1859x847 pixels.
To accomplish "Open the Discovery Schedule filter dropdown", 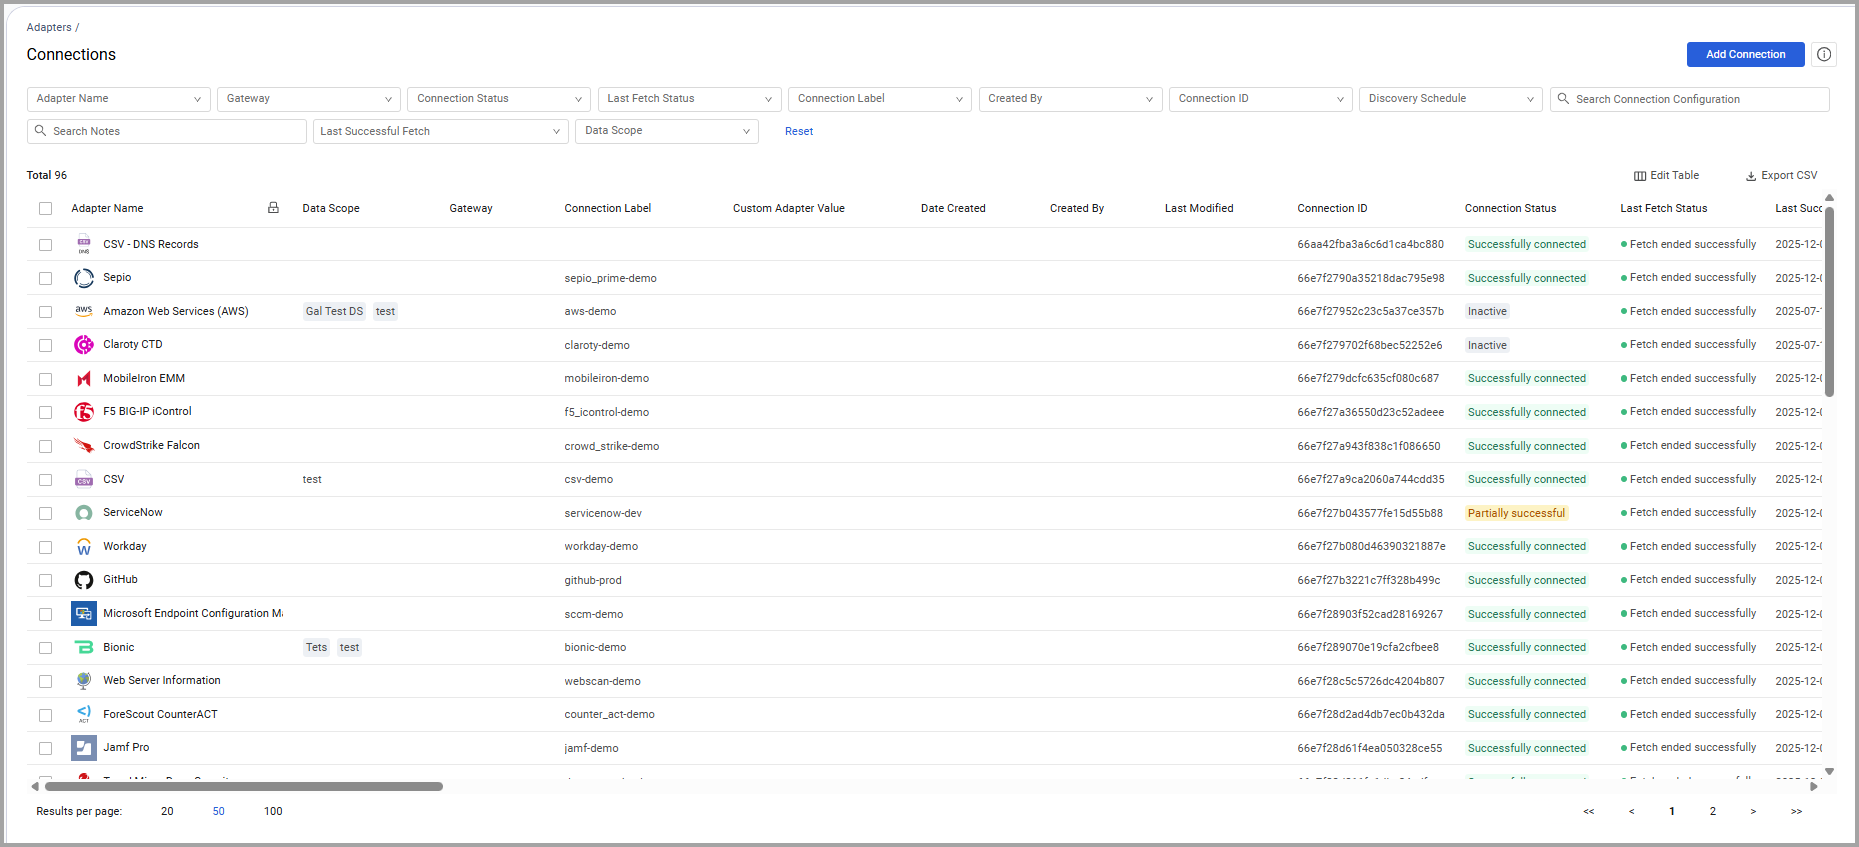I will [1450, 99].
